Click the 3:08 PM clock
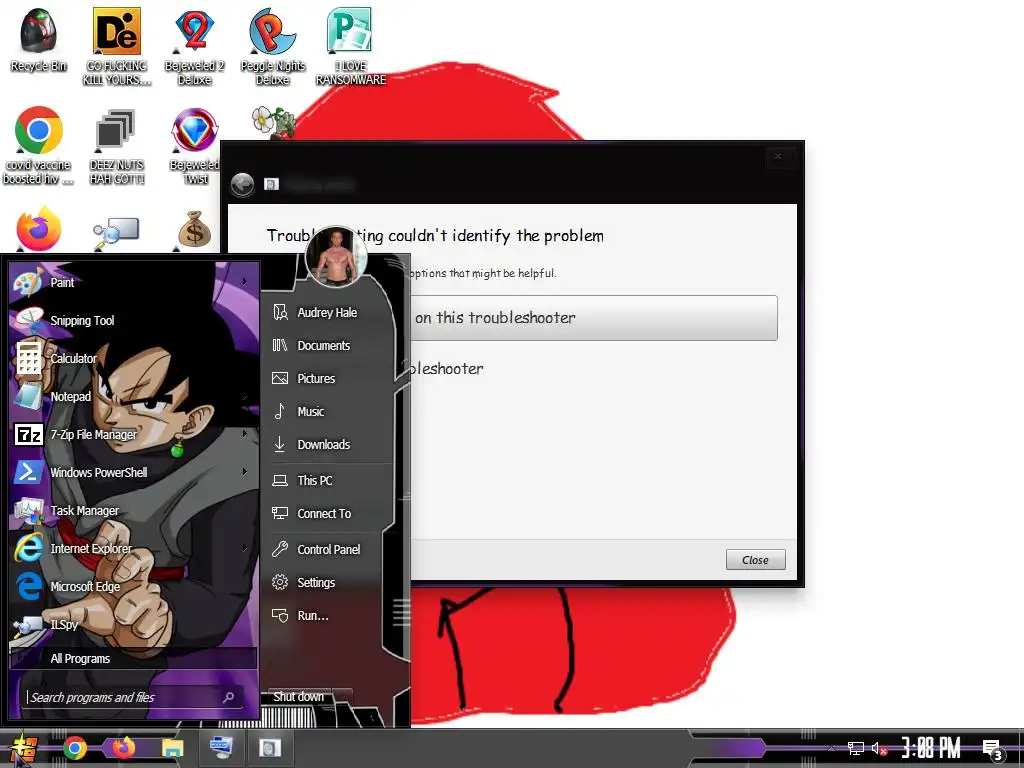Viewport: 1024px width, 768px height. 931,748
